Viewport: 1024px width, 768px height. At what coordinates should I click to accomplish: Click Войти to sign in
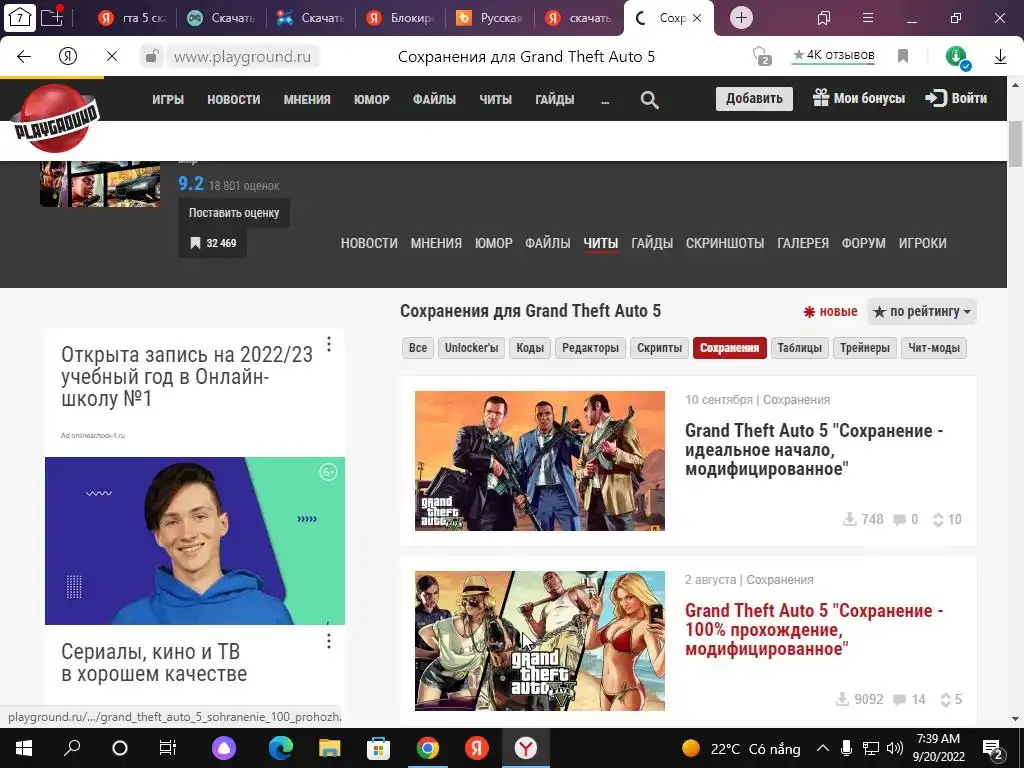pyautogui.click(x=956, y=99)
